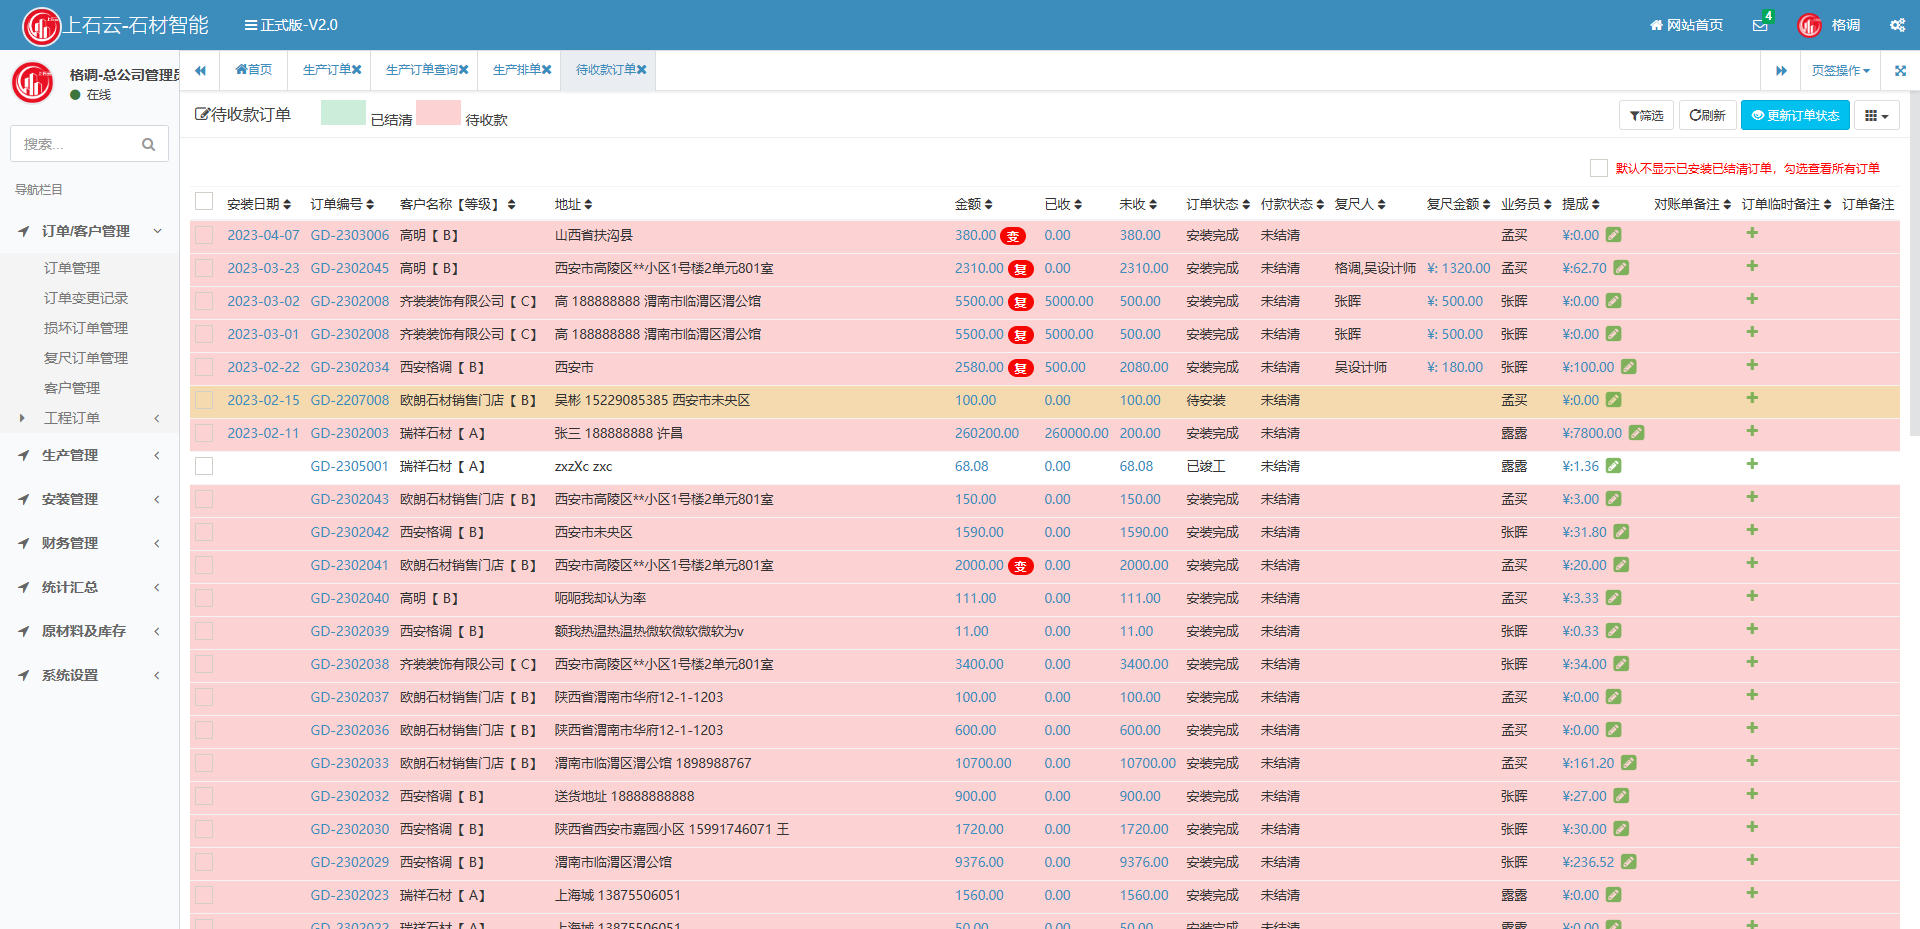Select checkbox for order GD-2303006

pyautogui.click(x=204, y=235)
